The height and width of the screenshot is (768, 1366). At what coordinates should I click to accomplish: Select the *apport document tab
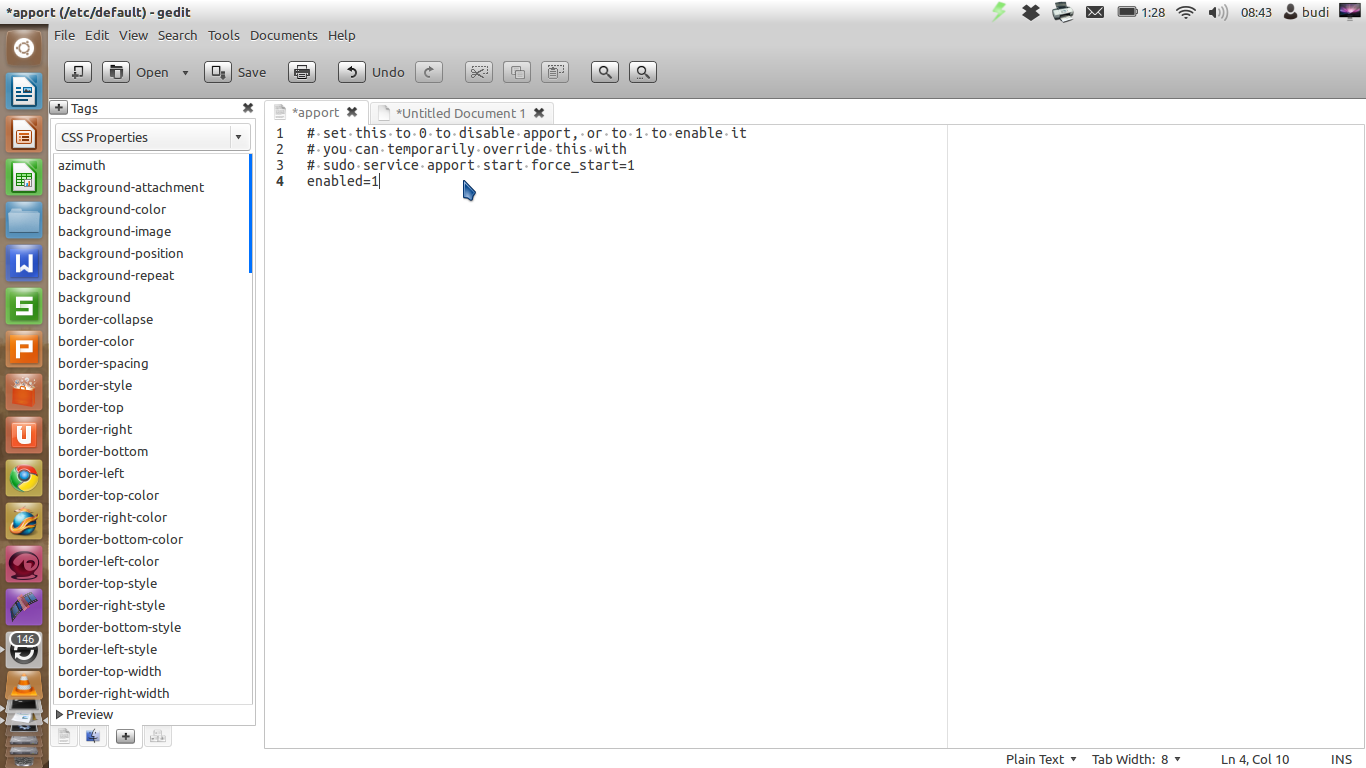[x=315, y=113]
